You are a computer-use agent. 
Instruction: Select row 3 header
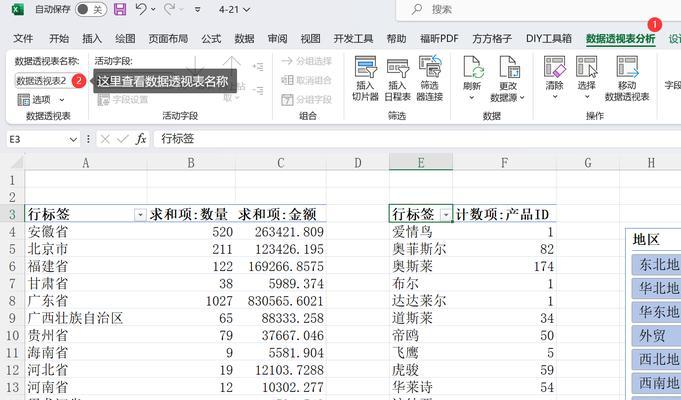[12, 214]
